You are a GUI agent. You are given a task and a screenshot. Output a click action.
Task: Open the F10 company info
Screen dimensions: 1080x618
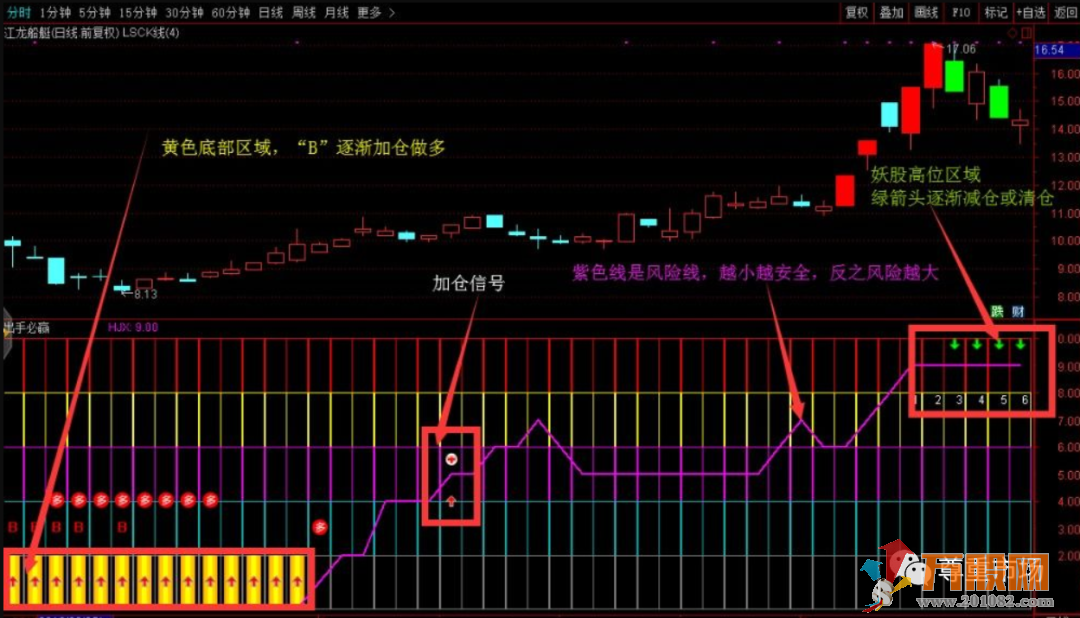coord(961,12)
